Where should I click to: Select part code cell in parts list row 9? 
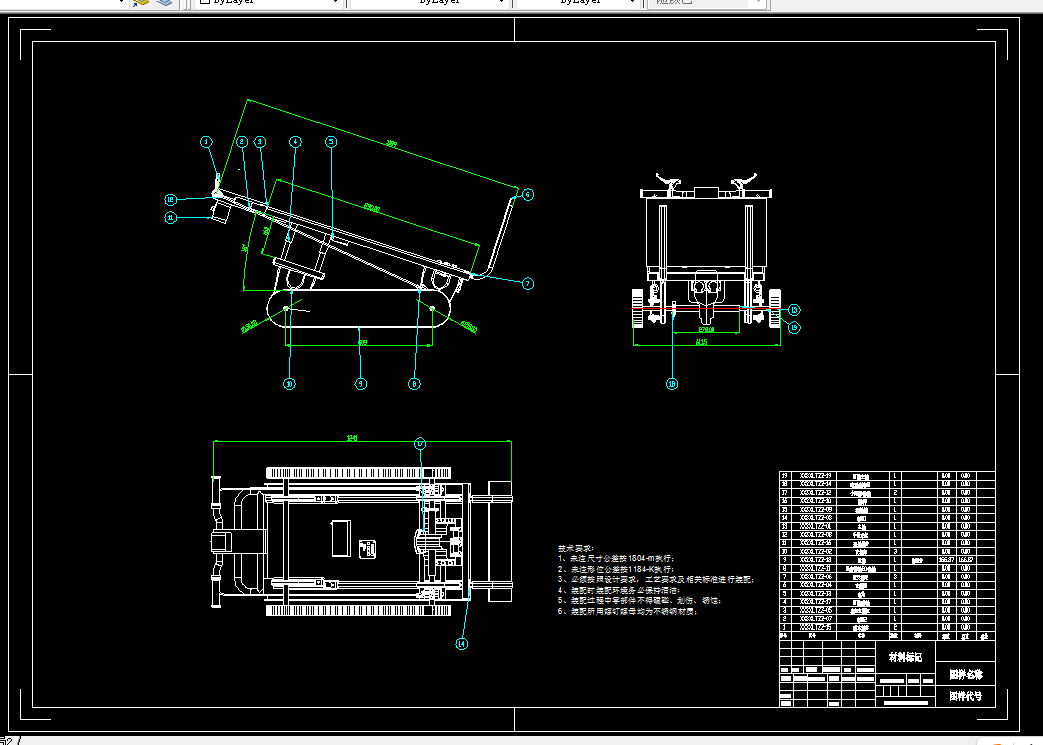pyautogui.click(x=816, y=560)
